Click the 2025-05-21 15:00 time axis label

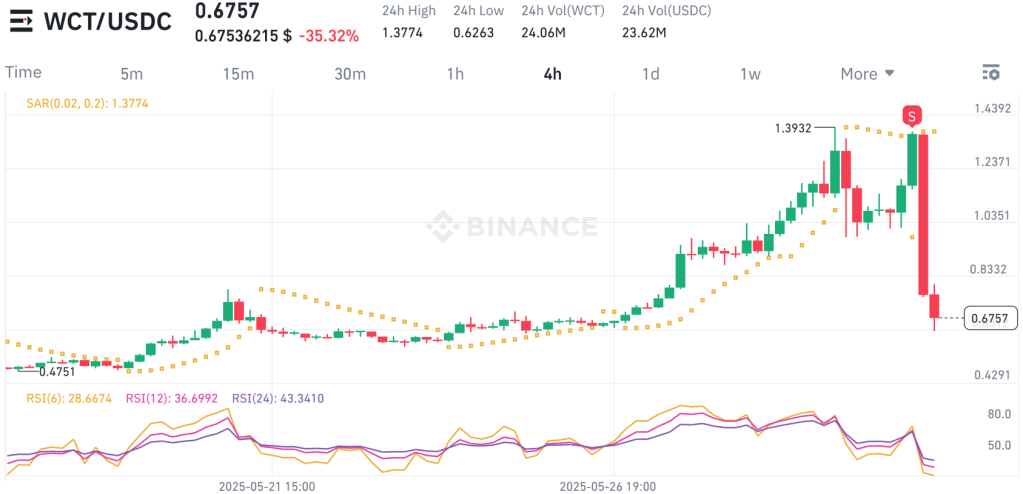coord(267,487)
